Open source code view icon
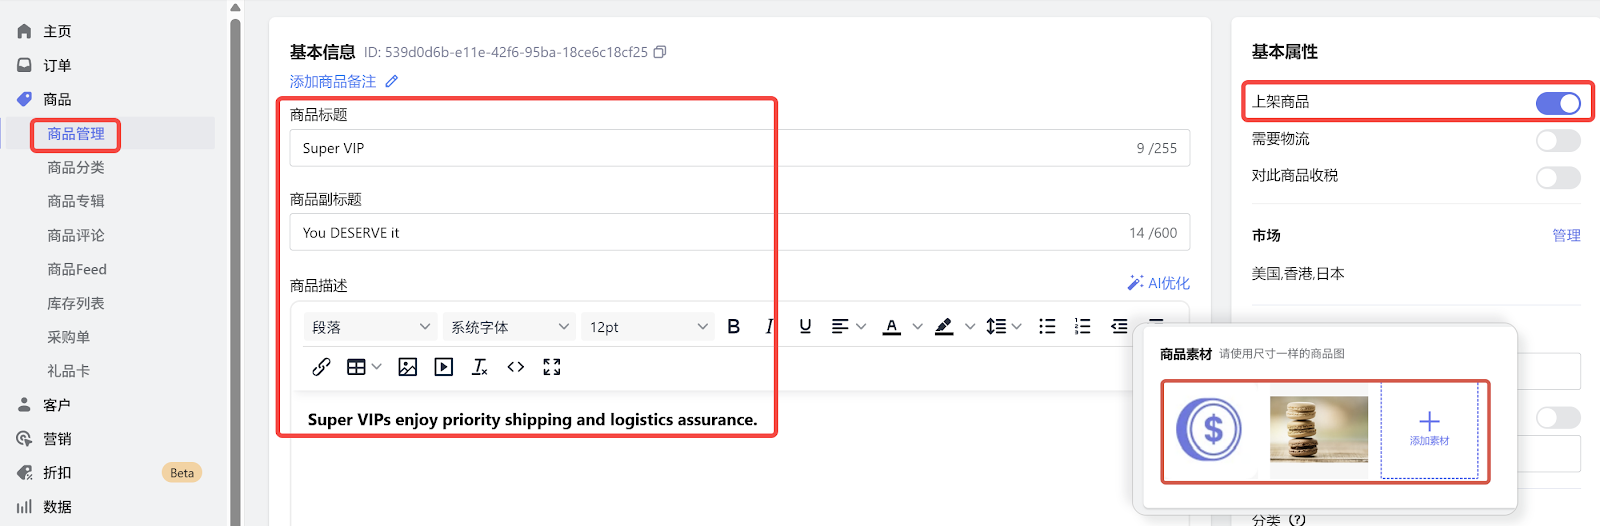This screenshot has height=526, width=1600. coord(516,367)
